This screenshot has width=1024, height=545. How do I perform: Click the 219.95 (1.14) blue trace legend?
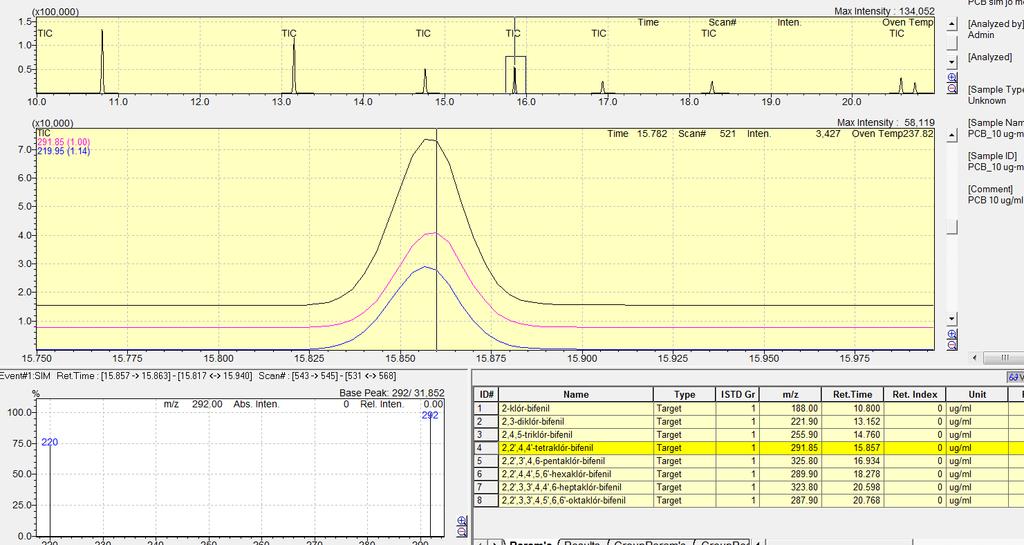[63, 151]
